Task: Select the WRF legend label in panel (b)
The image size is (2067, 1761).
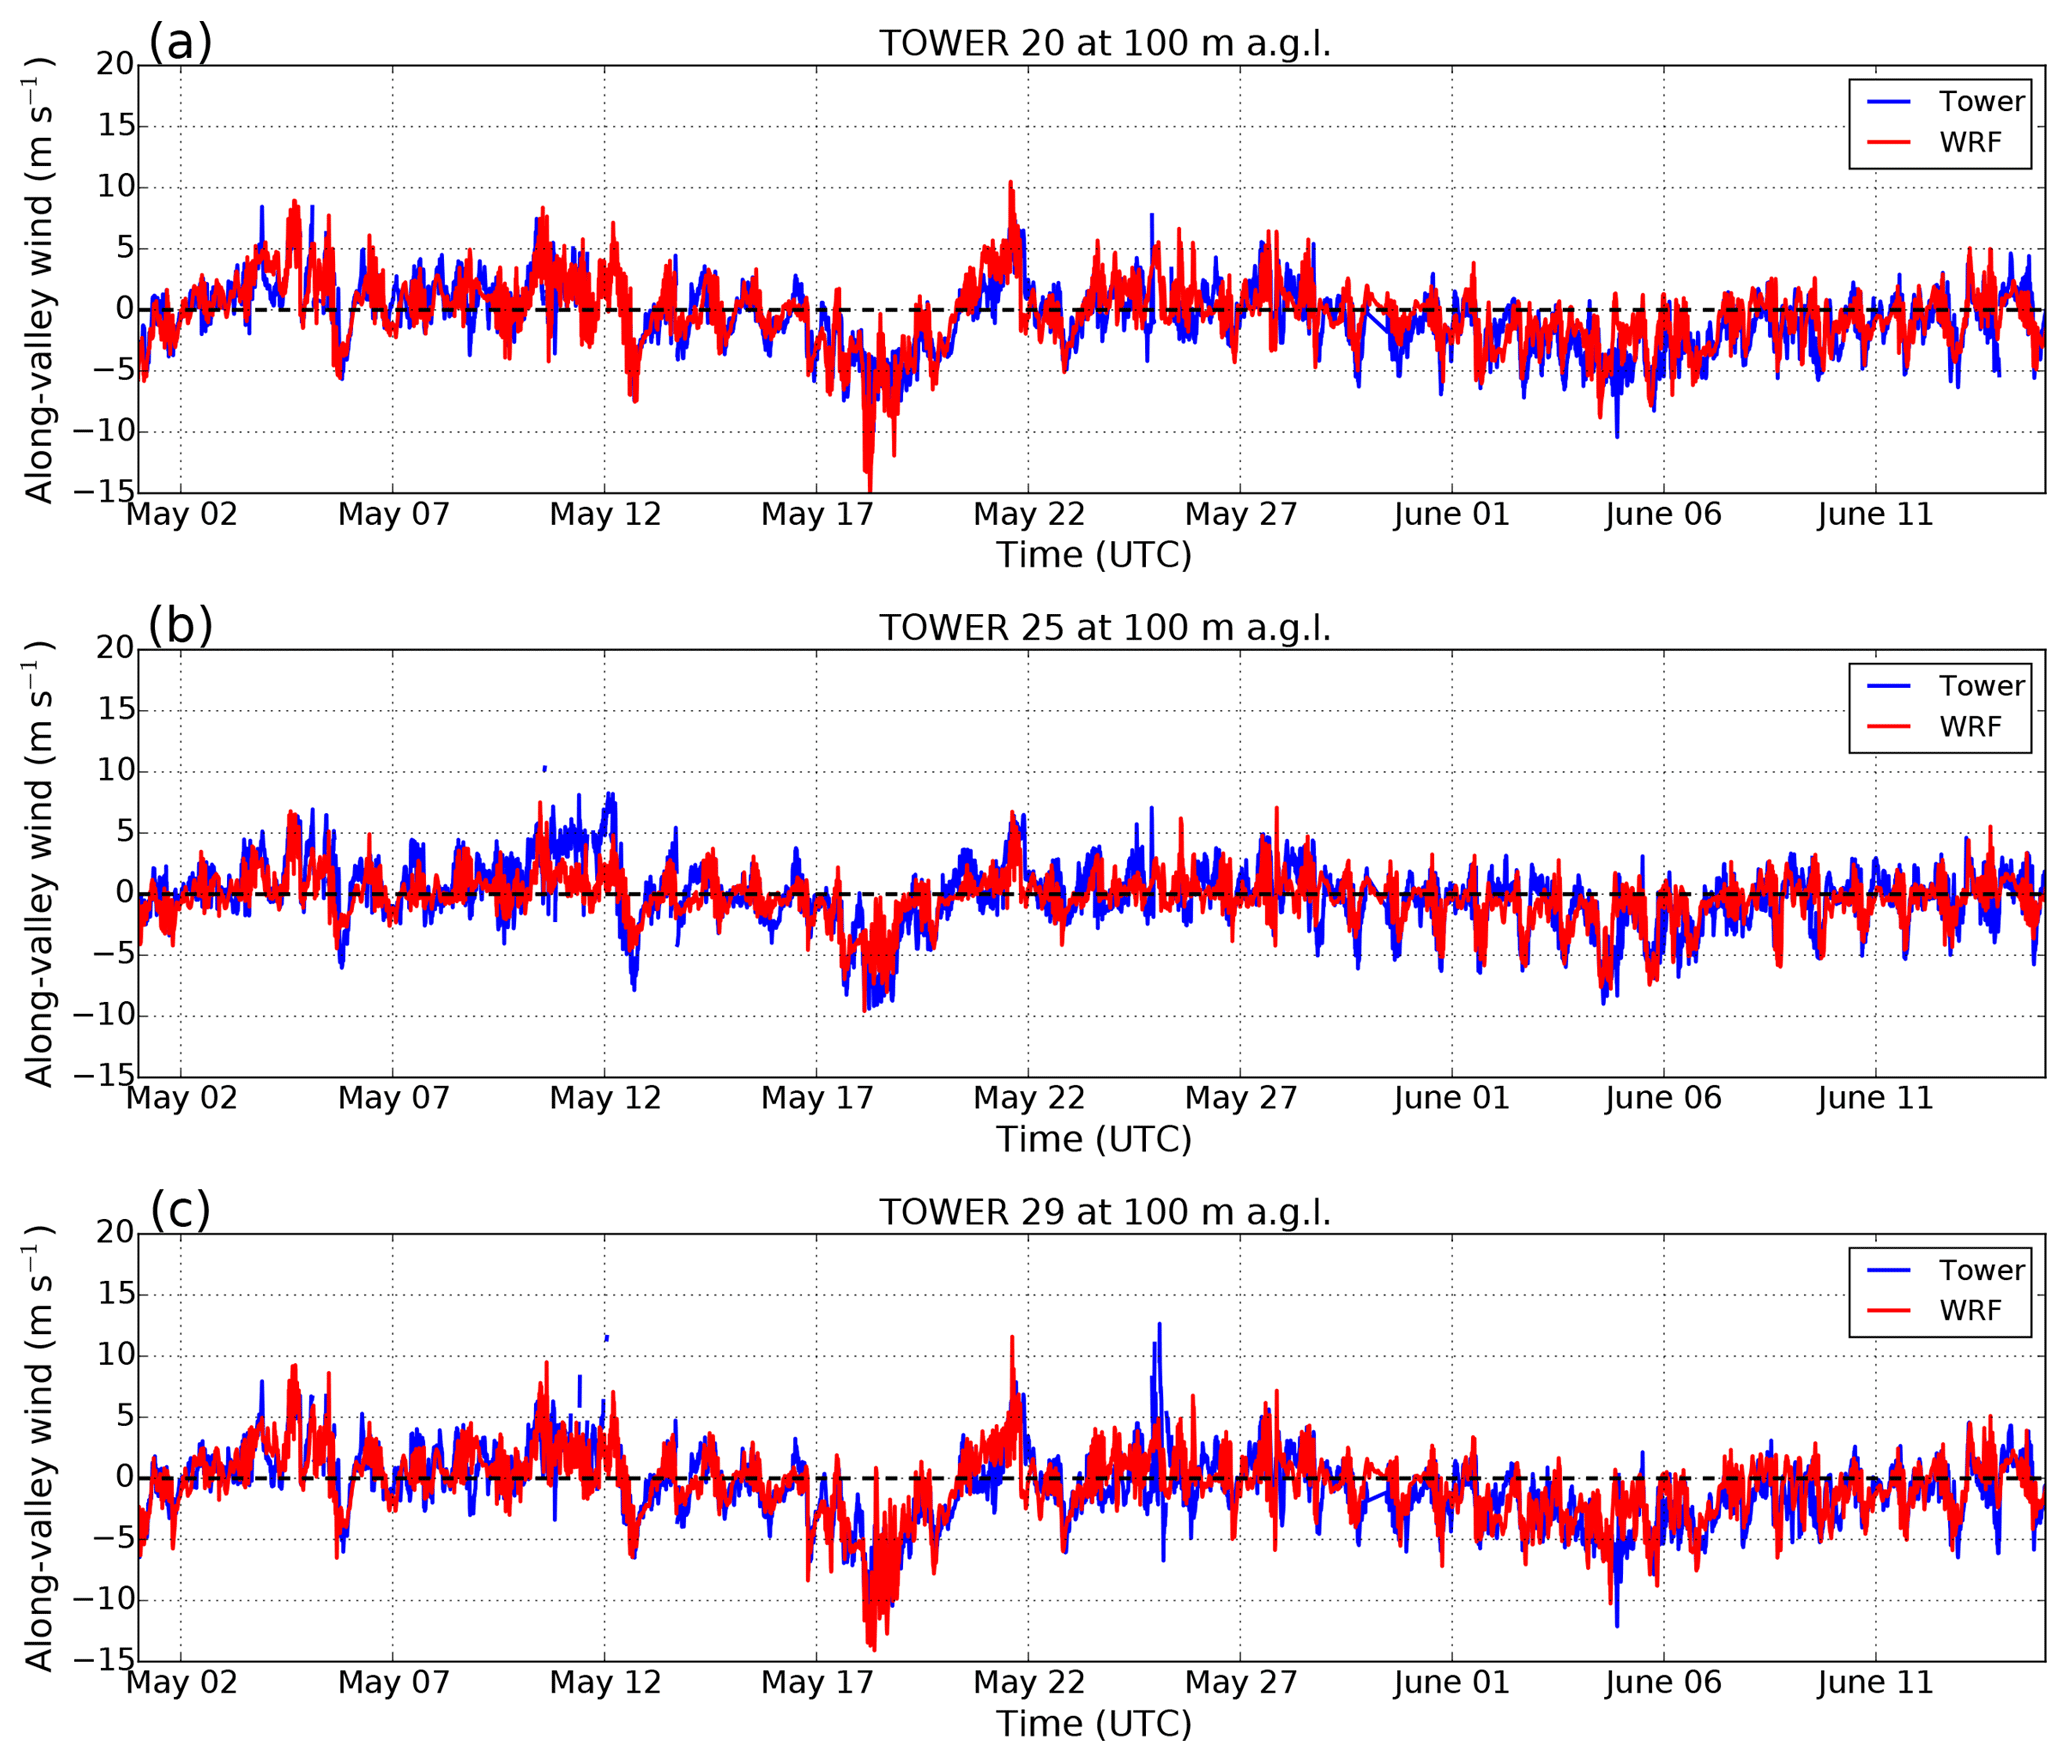Action: click(1970, 727)
